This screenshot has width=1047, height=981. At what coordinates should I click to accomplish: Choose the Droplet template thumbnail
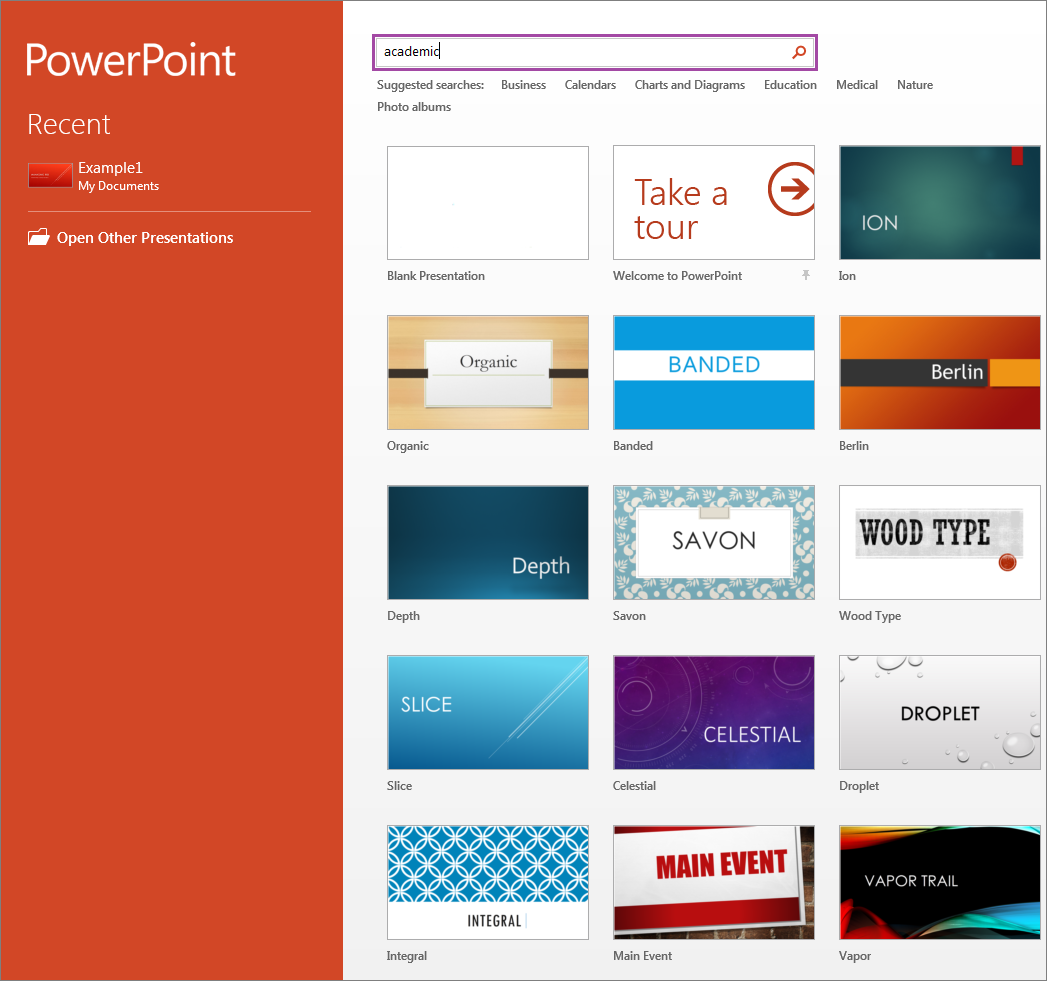(939, 713)
